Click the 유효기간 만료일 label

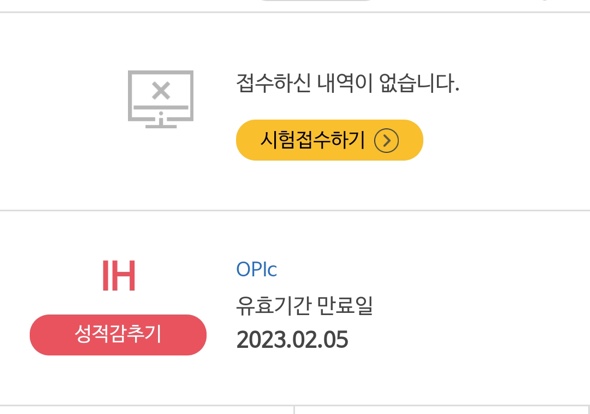[x=304, y=306]
